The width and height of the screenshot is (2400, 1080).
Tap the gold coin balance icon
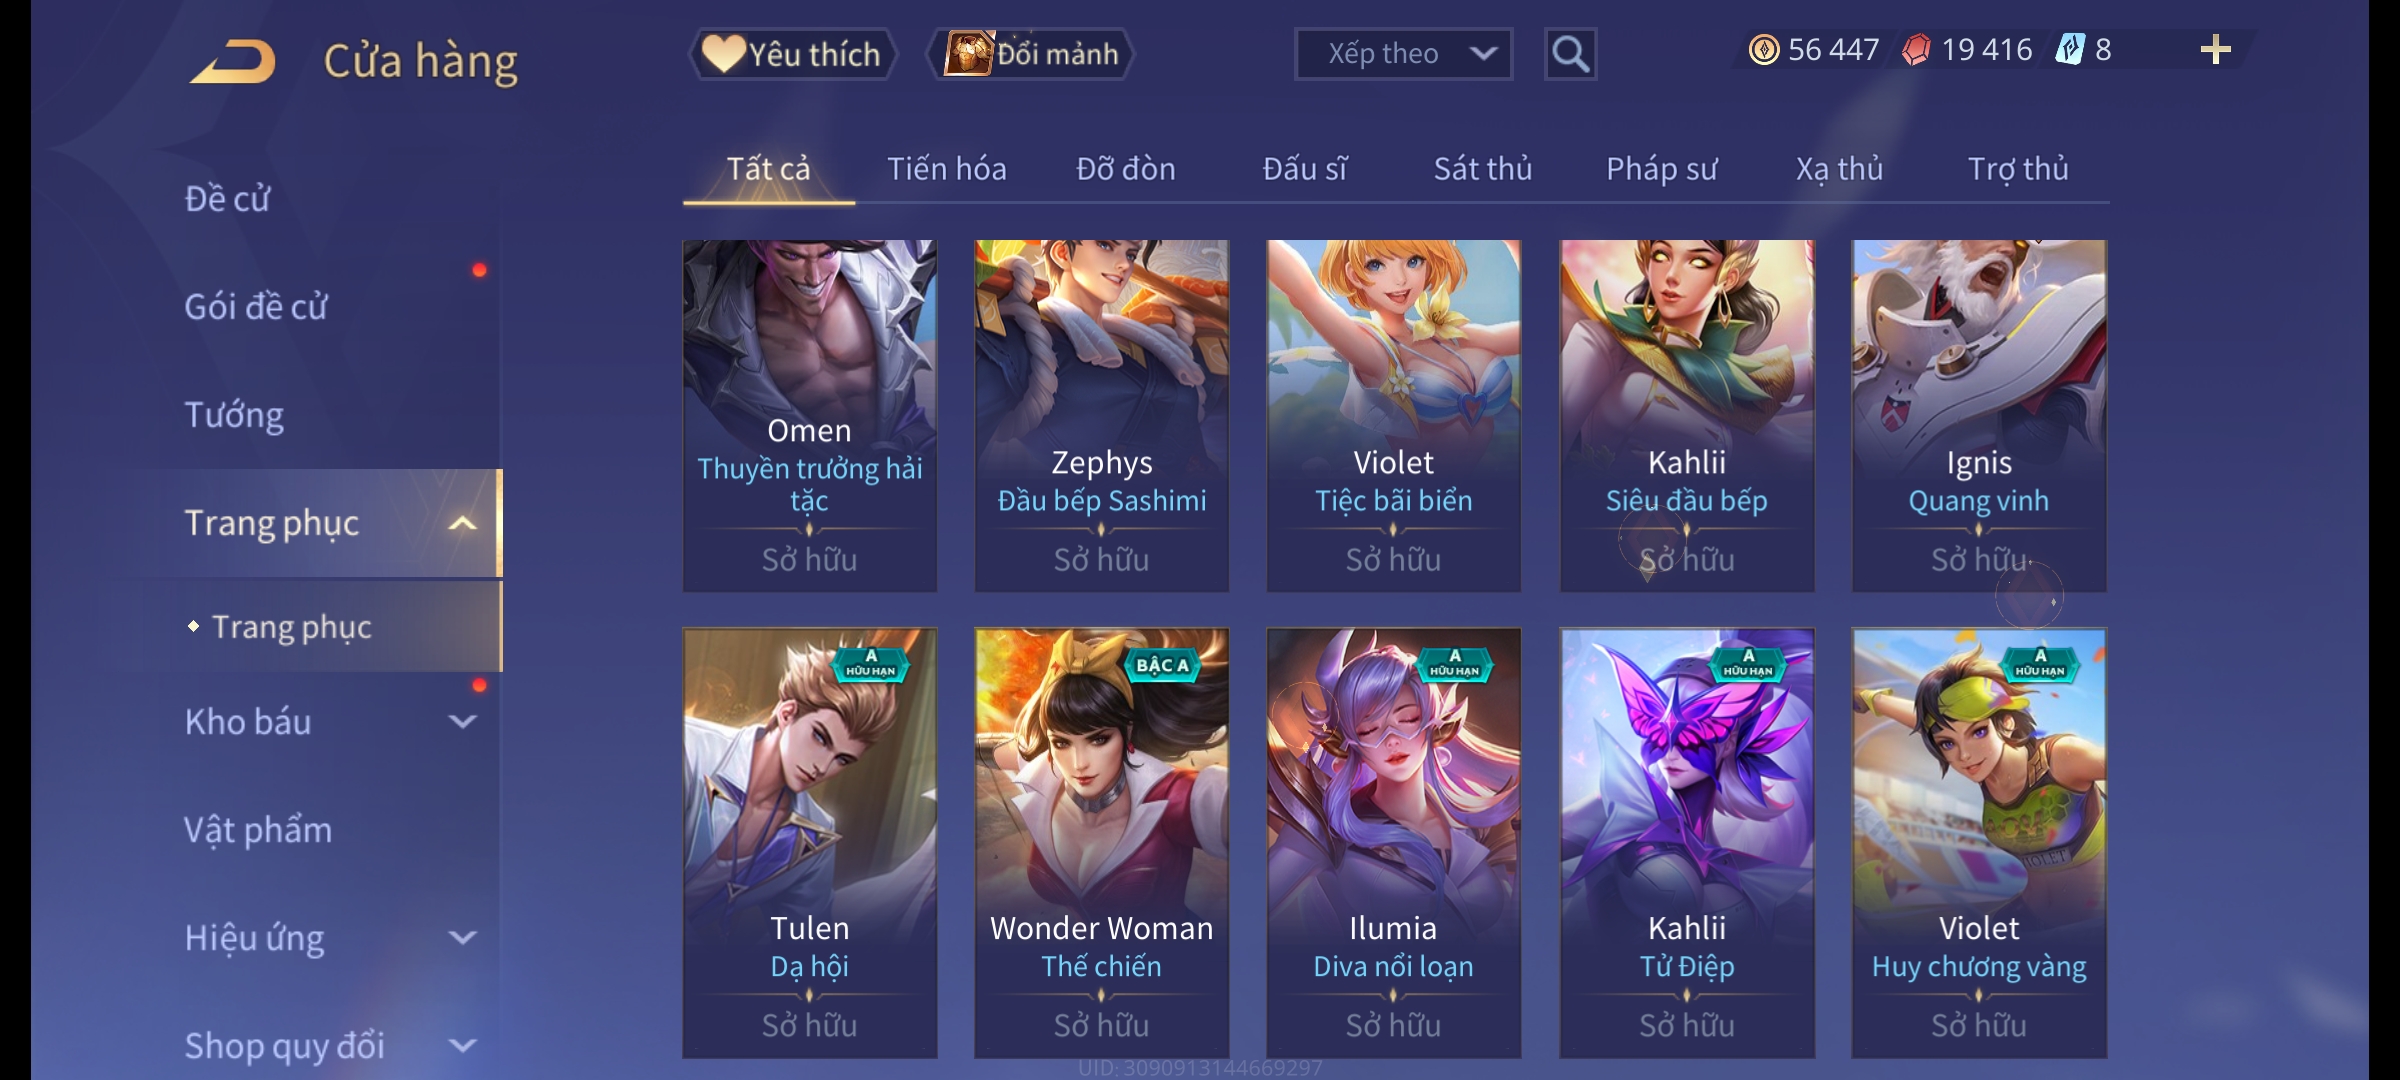point(1764,50)
